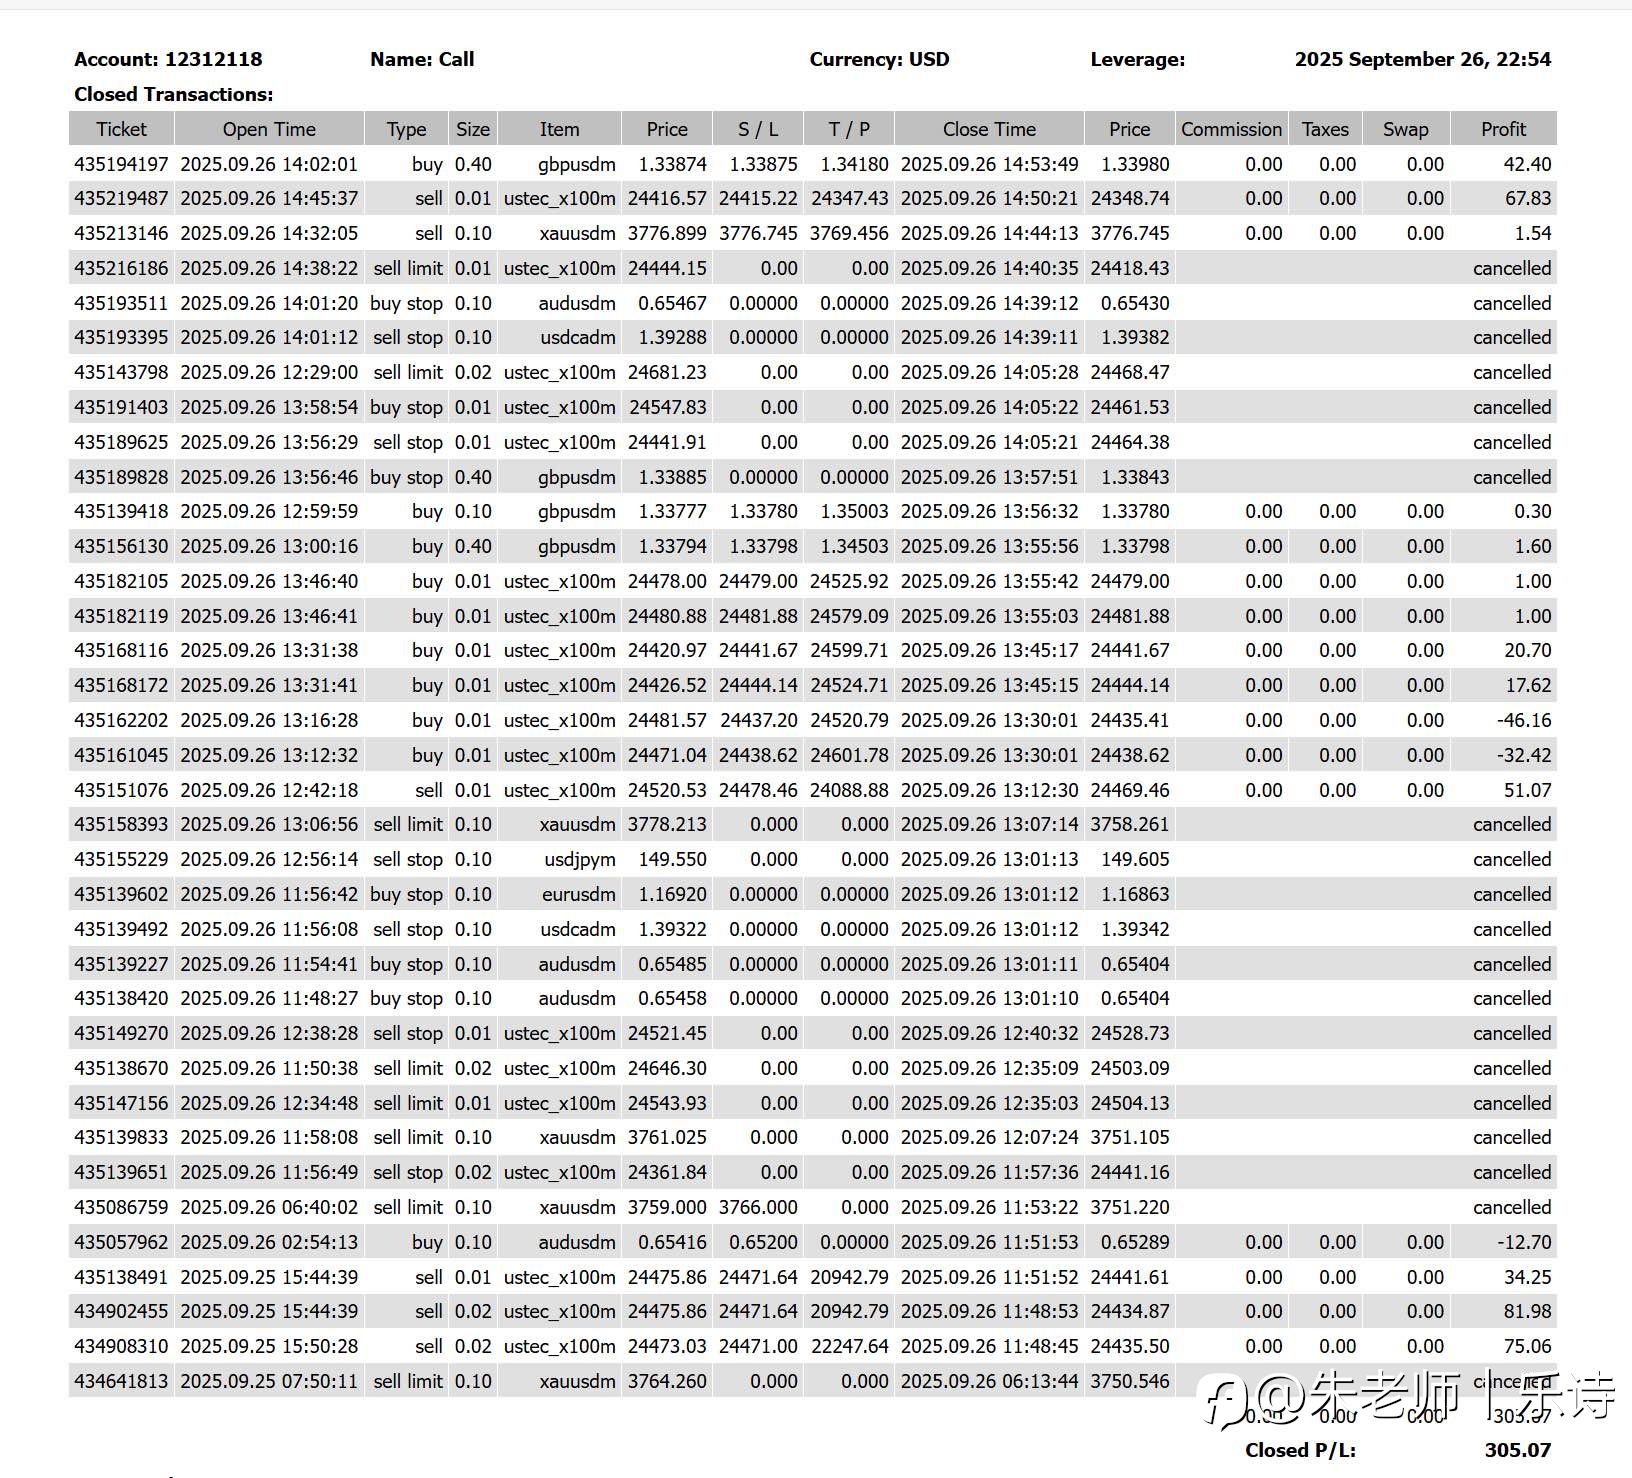Viewport: 1632px width, 1478px height.
Task: Select the 305.07 value beside Closed P/L
Action: (x=1518, y=1450)
